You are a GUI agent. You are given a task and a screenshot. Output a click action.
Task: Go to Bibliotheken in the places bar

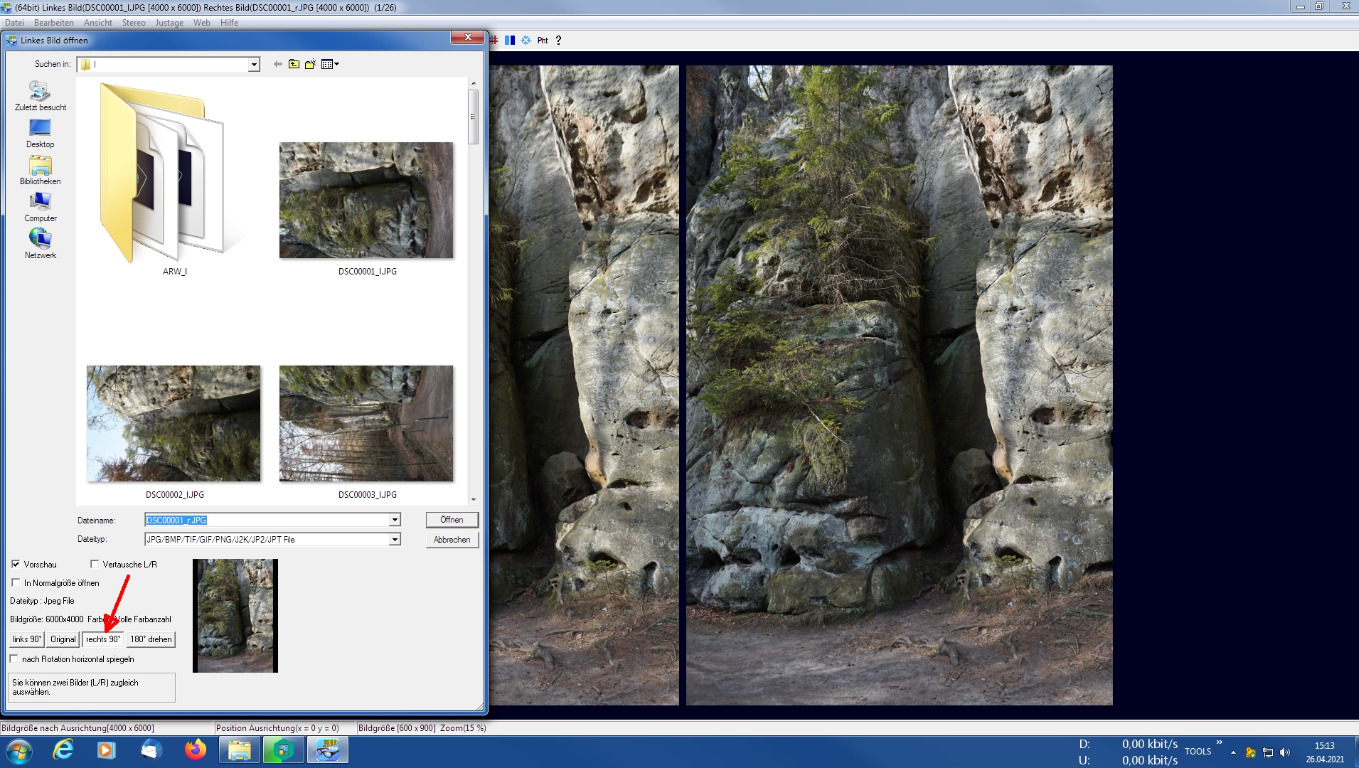(40, 166)
